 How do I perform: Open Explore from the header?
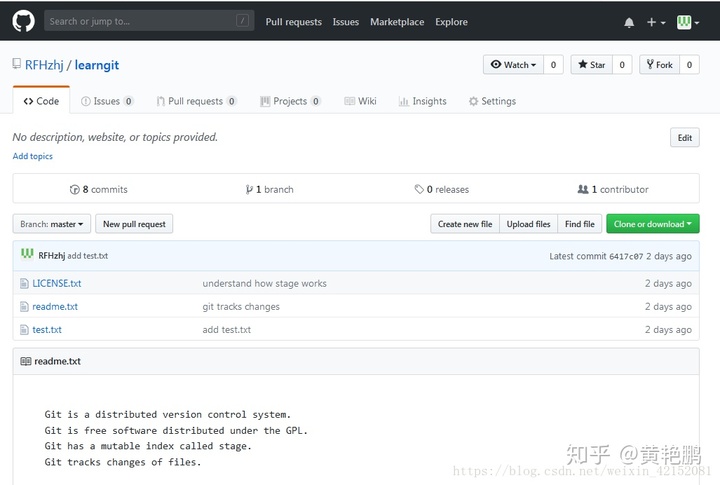[x=451, y=22]
